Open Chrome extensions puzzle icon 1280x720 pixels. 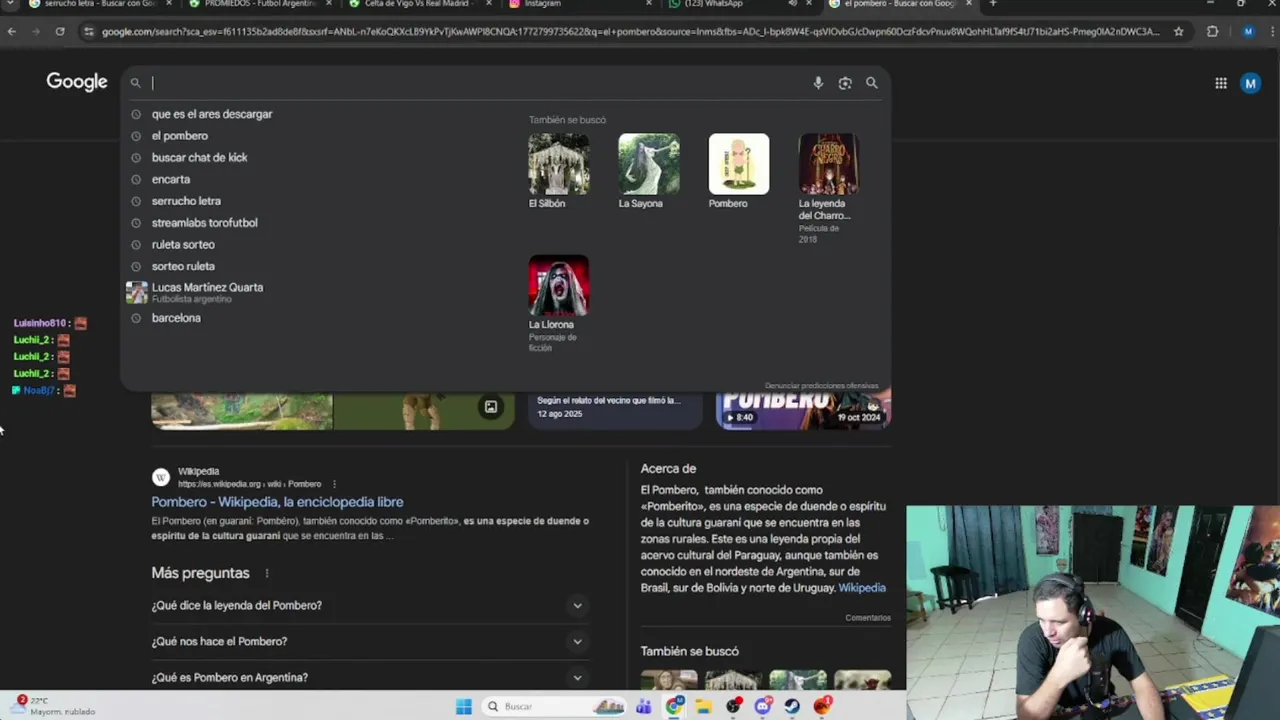tap(1212, 31)
